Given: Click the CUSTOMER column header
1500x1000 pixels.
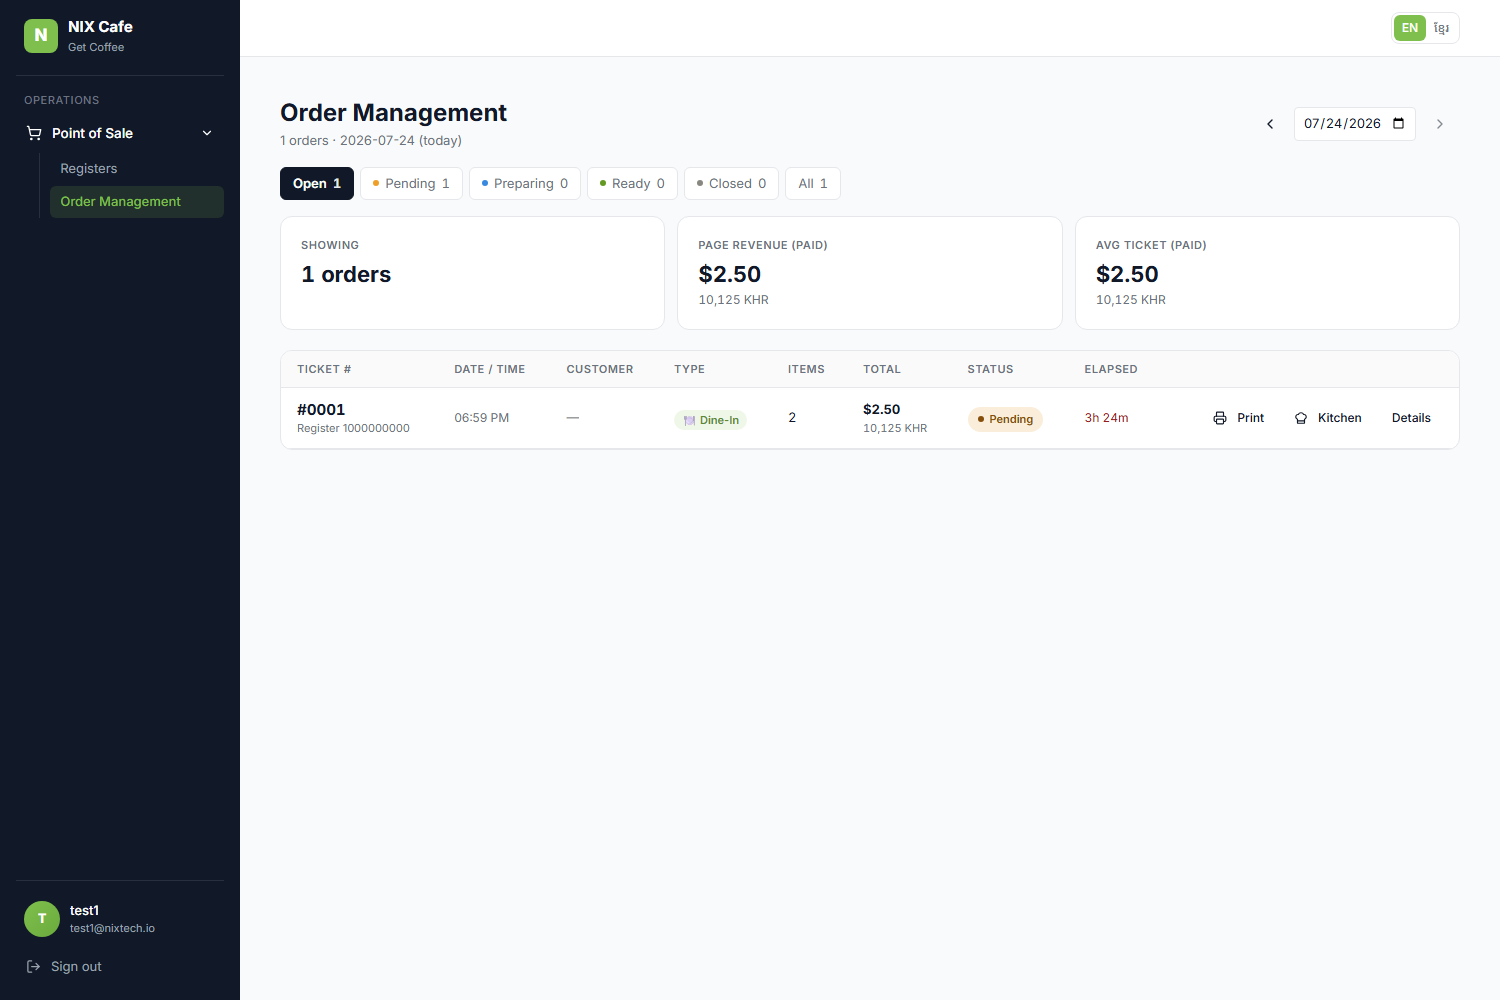Looking at the screenshot, I should pyautogui.click(x=600, y=369).
